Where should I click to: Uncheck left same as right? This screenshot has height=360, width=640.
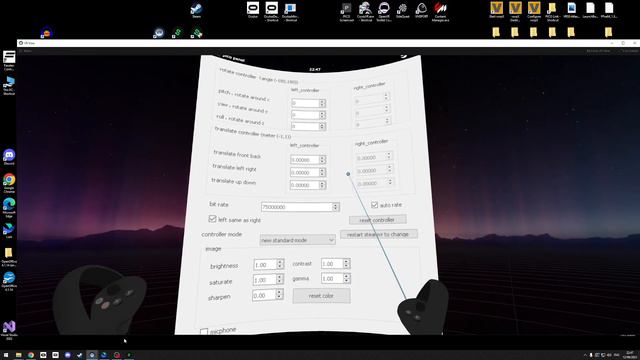212,219
